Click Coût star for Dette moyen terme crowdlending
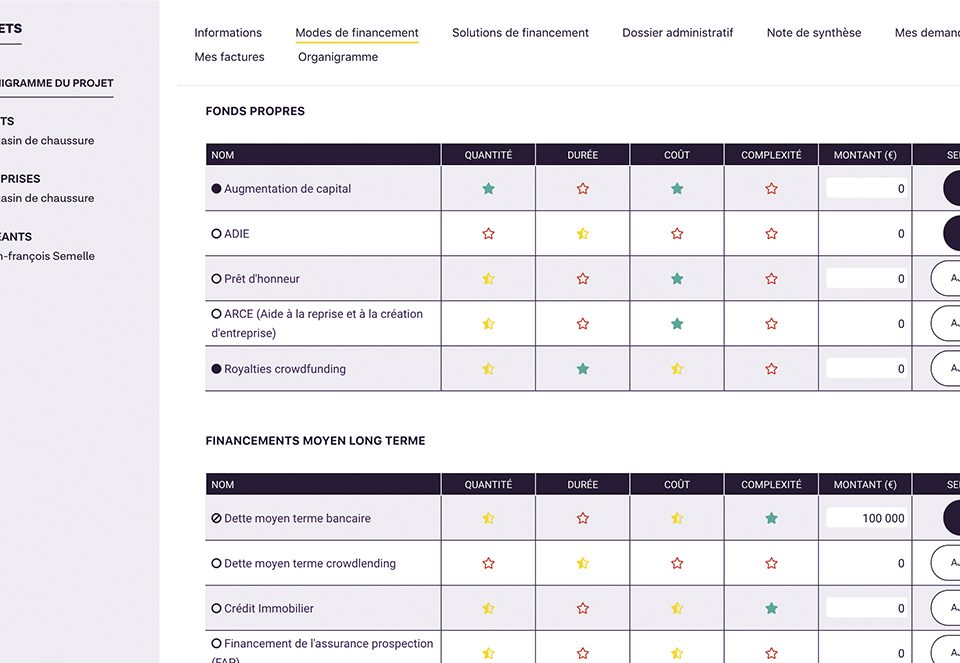 tap(677, 563)
